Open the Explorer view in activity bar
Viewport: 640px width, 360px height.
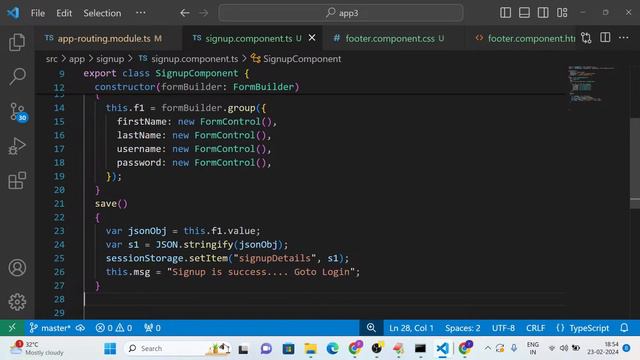tap(17, 42)
